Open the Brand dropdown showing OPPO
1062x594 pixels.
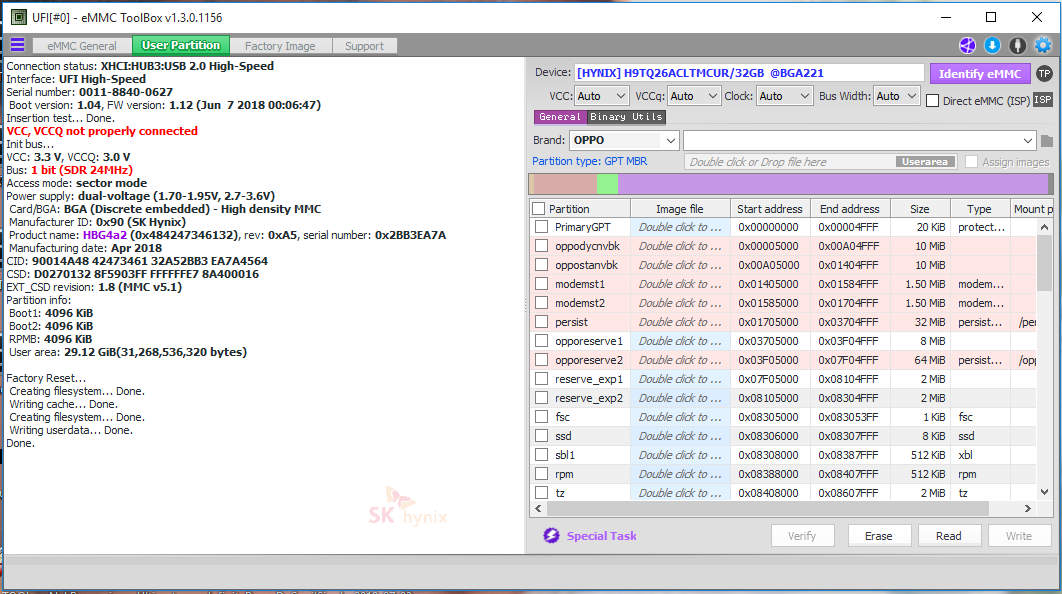(x=624, y=140)
